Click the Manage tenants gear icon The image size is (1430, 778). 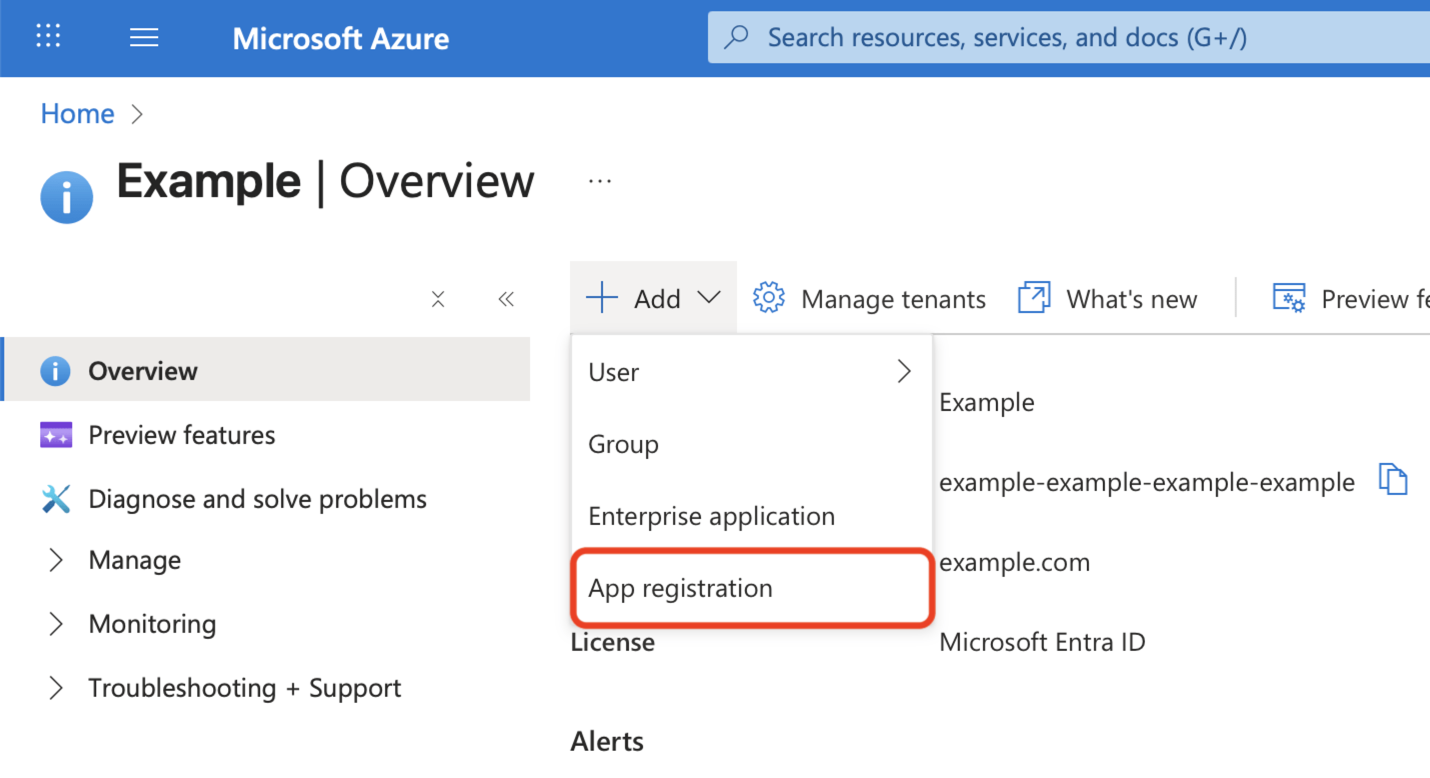pyautogui.click(x=768, y=297)
